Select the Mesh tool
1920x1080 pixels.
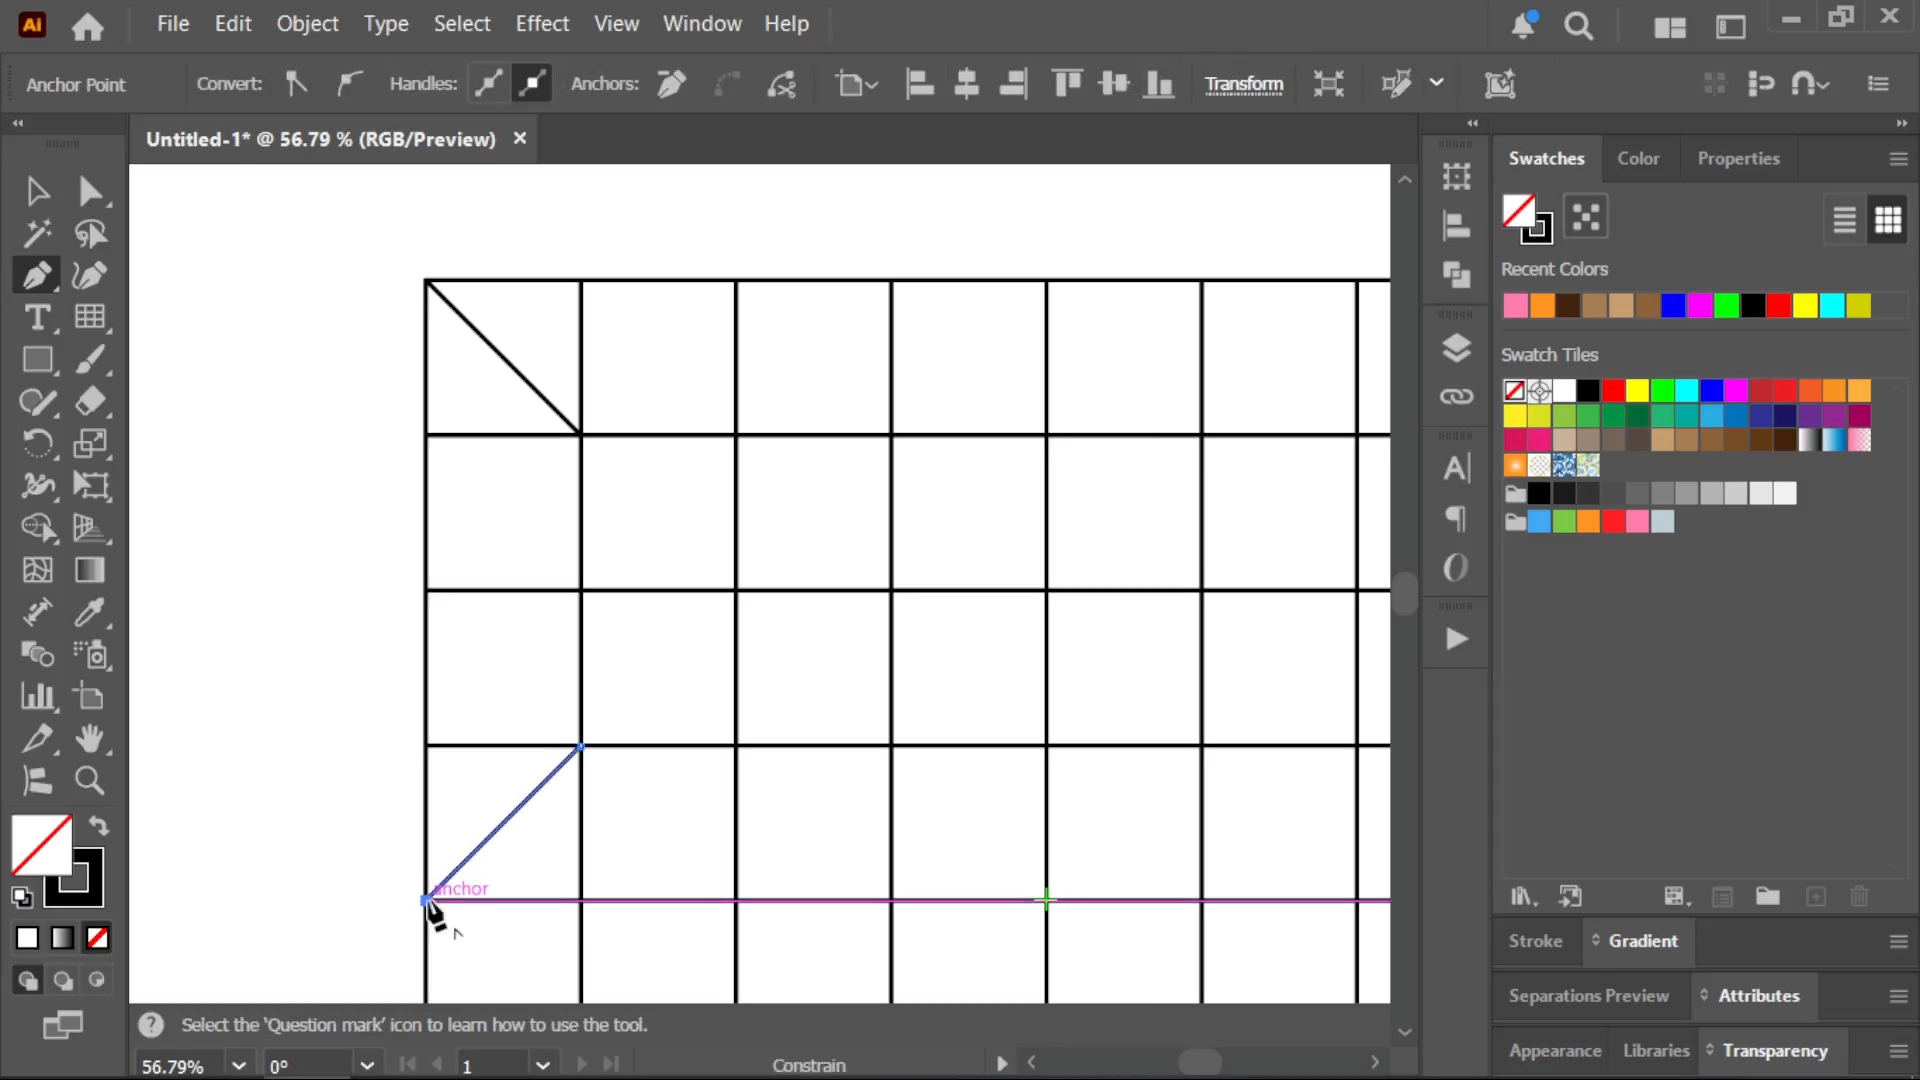tap(37, 570)
